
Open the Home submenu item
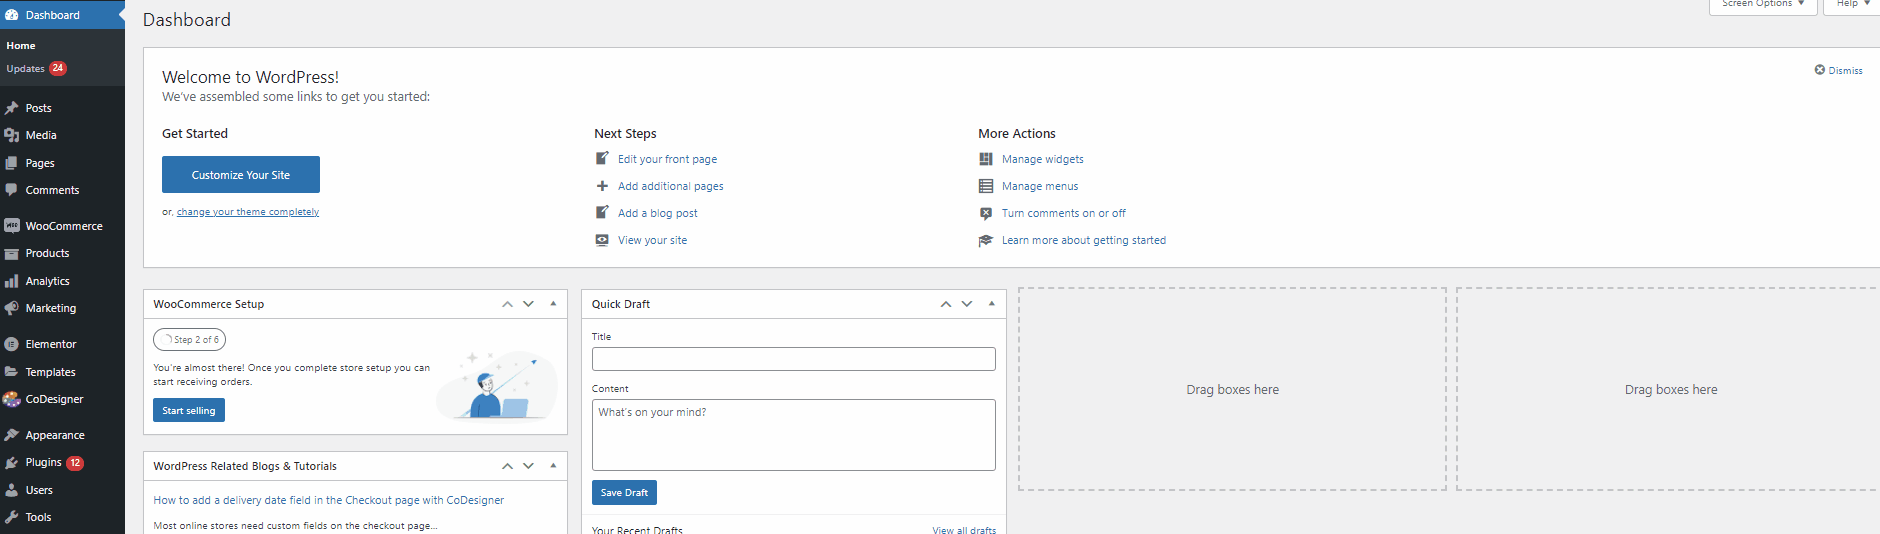tap(21, 46)
